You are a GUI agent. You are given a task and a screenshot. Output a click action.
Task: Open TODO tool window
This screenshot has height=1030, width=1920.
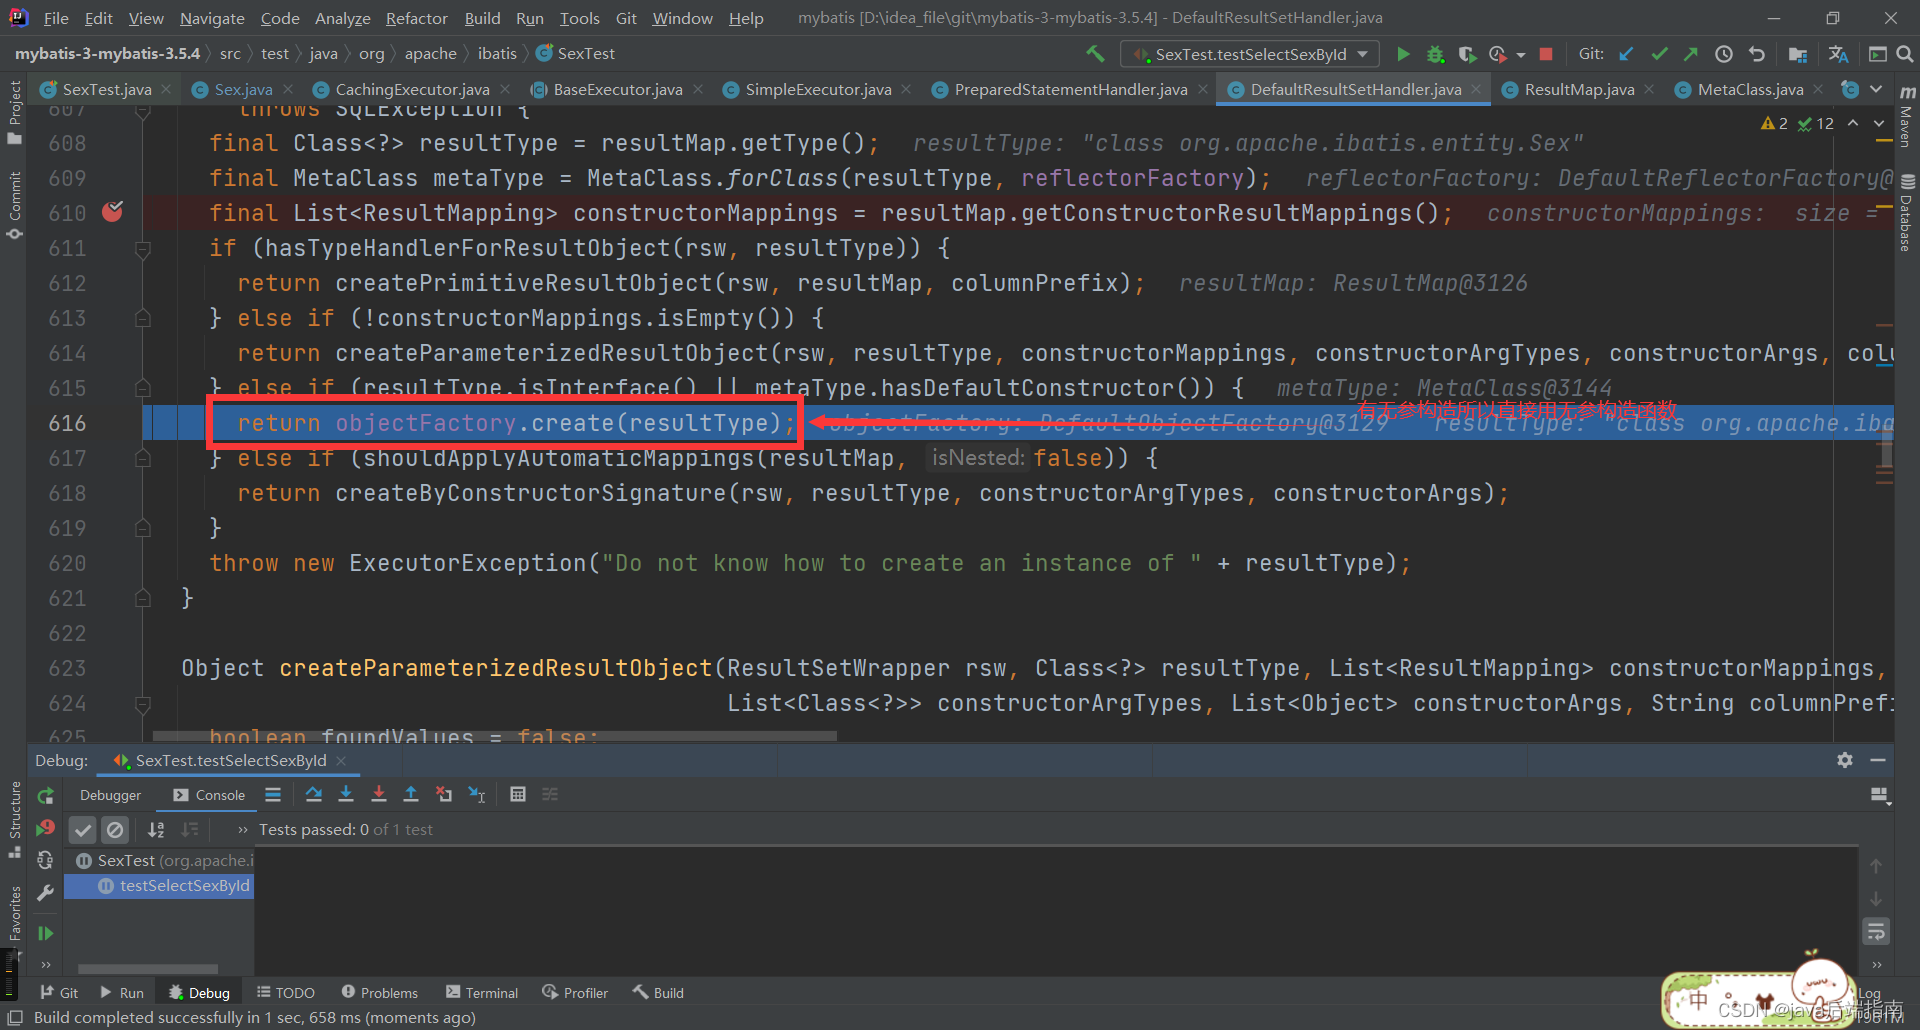[x=286, y=992]
